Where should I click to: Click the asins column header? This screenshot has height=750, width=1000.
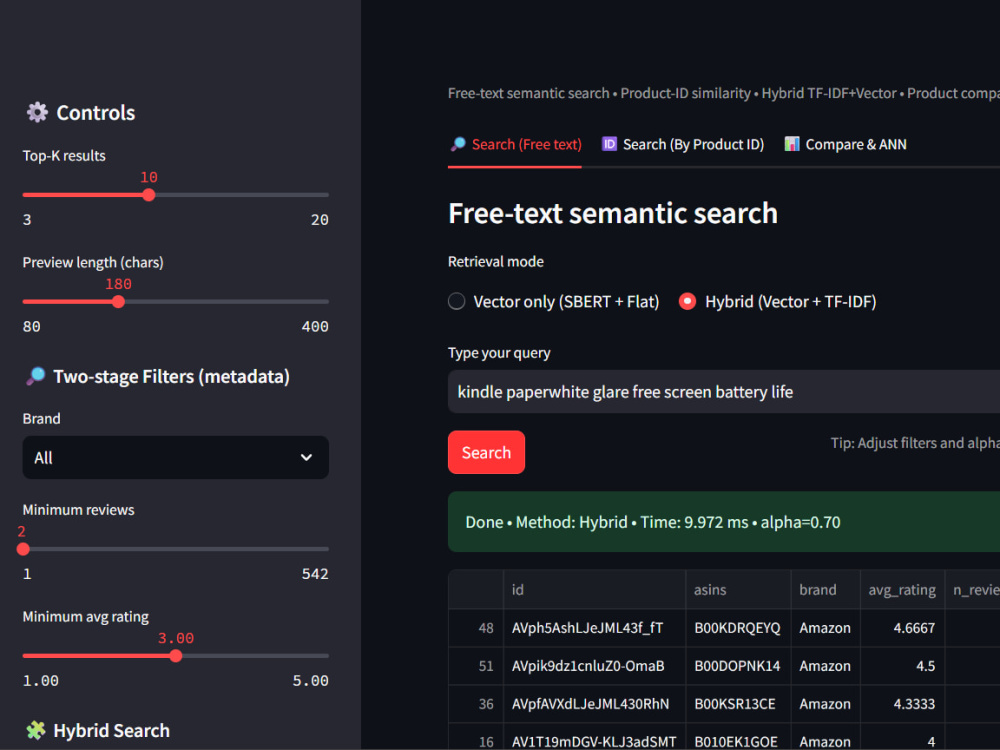pyautogui.click(x=739, y=590)
